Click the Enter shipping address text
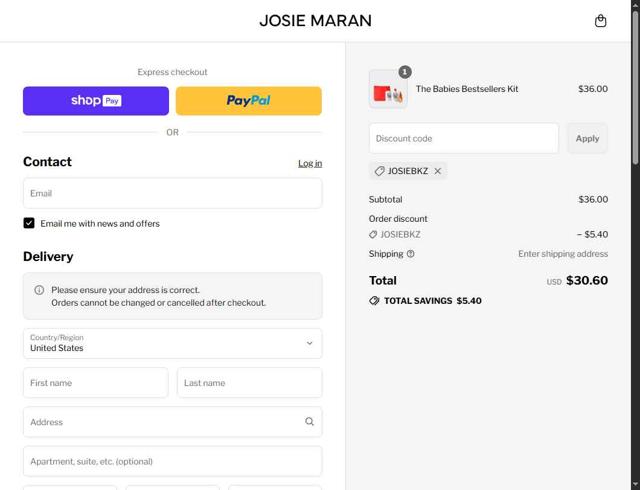Image resolution: width=640 pixels, height=490 pixels. coord(563,254)
